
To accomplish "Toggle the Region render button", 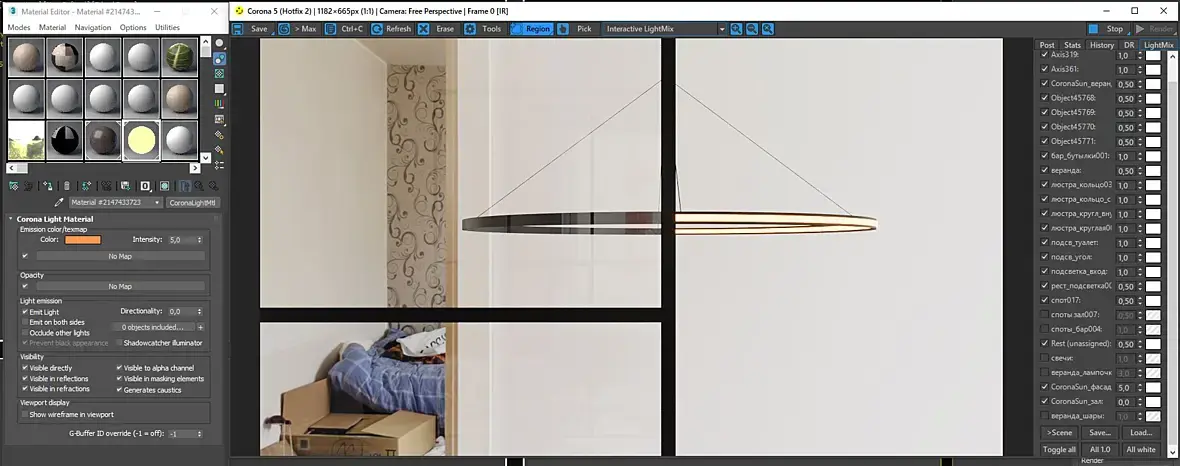I will click(531, 29).
